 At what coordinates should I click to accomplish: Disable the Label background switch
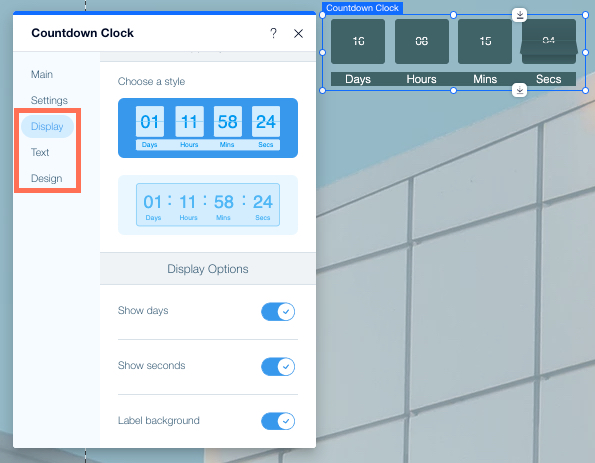[x=278, y=421]
